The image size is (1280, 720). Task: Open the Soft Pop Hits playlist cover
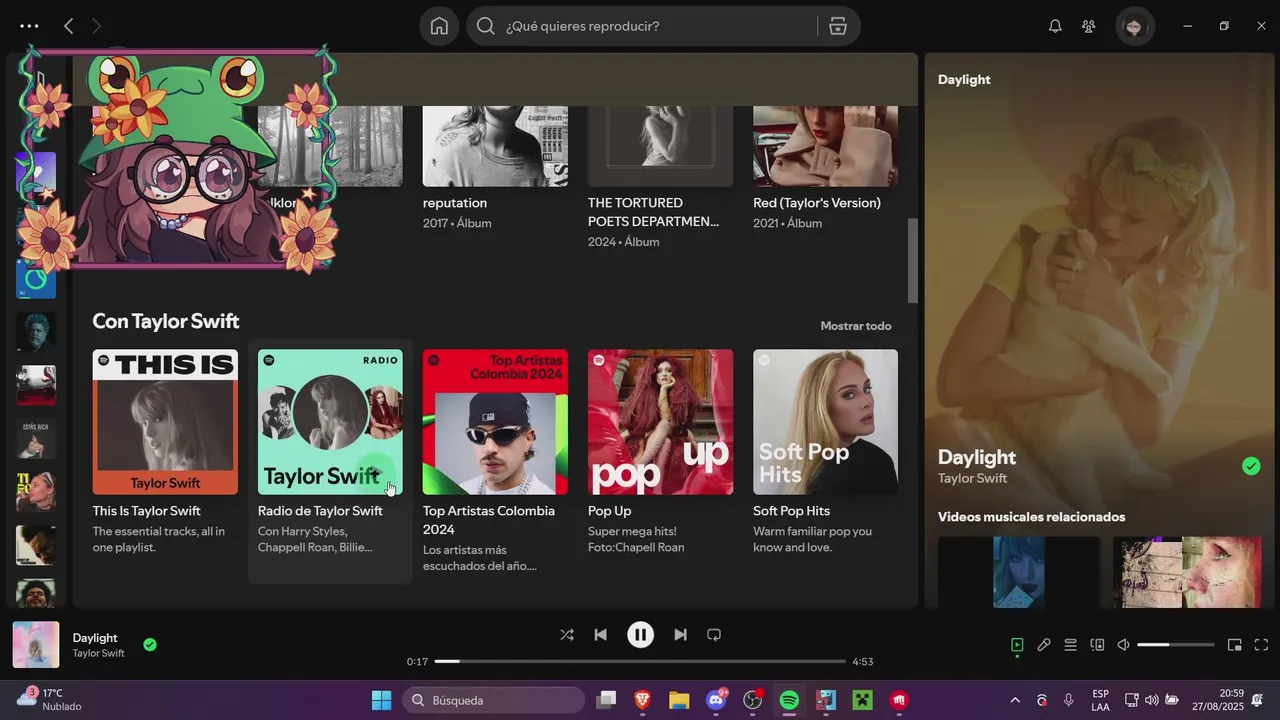(x=825, y=422)
